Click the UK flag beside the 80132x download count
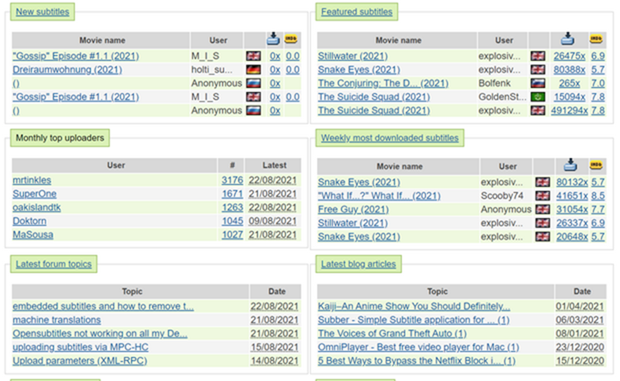This screenshot has height=381, width=620. point(542,182)
